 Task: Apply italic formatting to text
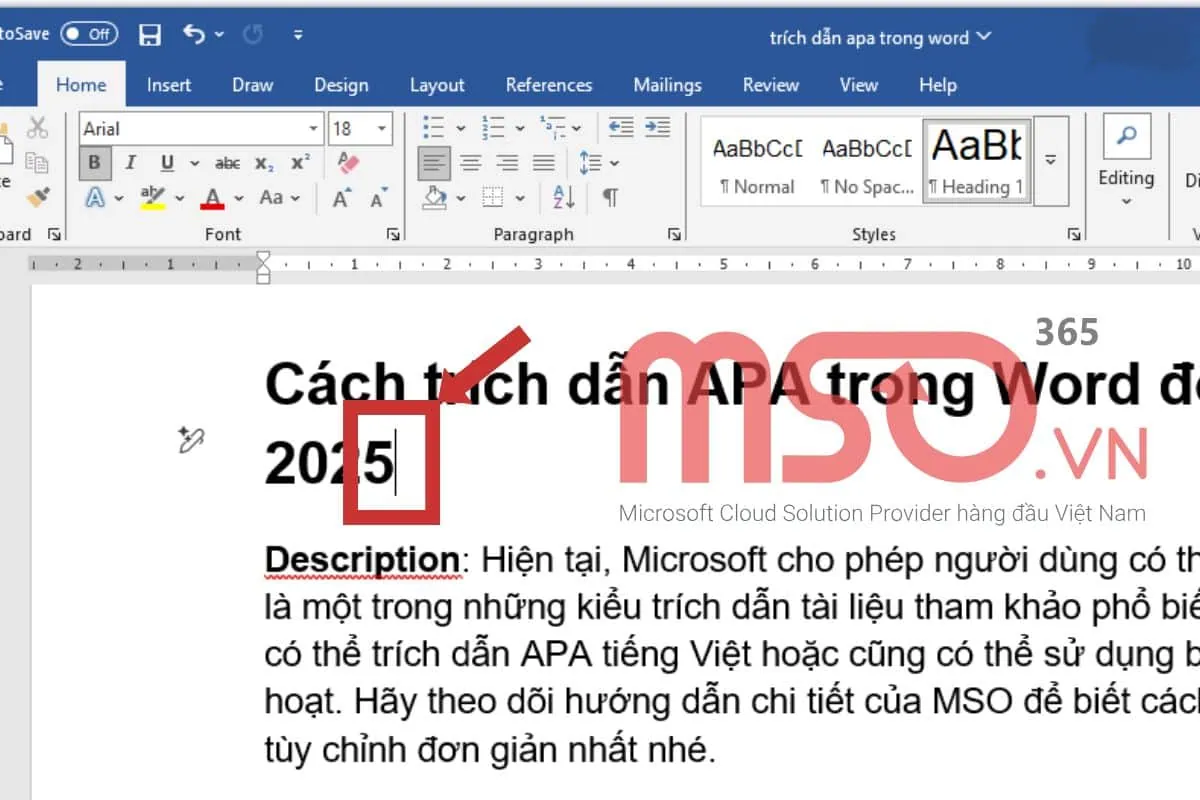[130, 163]
